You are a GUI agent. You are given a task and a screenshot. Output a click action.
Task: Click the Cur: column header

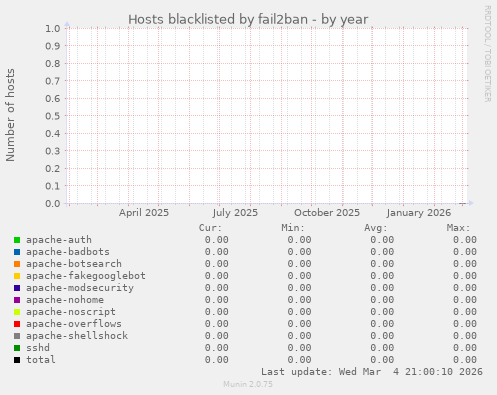click(x=210, y=228)
